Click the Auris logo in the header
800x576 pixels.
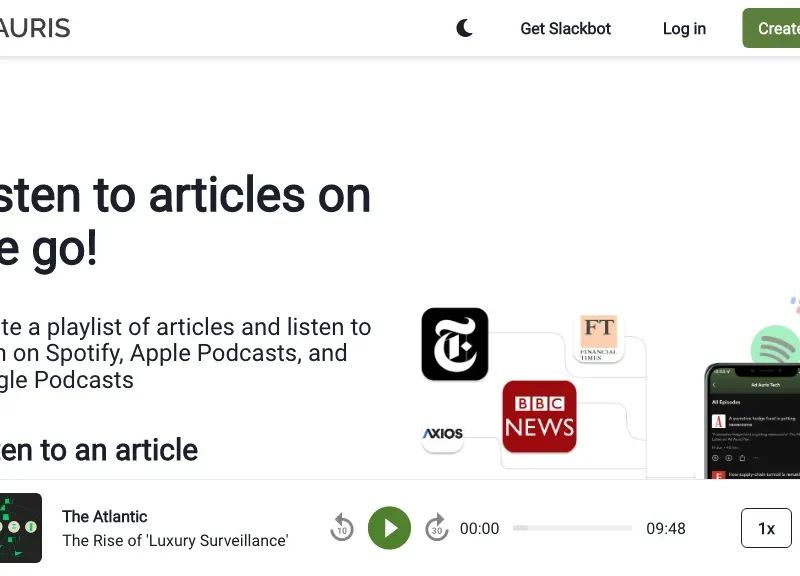pyautogui.click(x=35, y=28)
